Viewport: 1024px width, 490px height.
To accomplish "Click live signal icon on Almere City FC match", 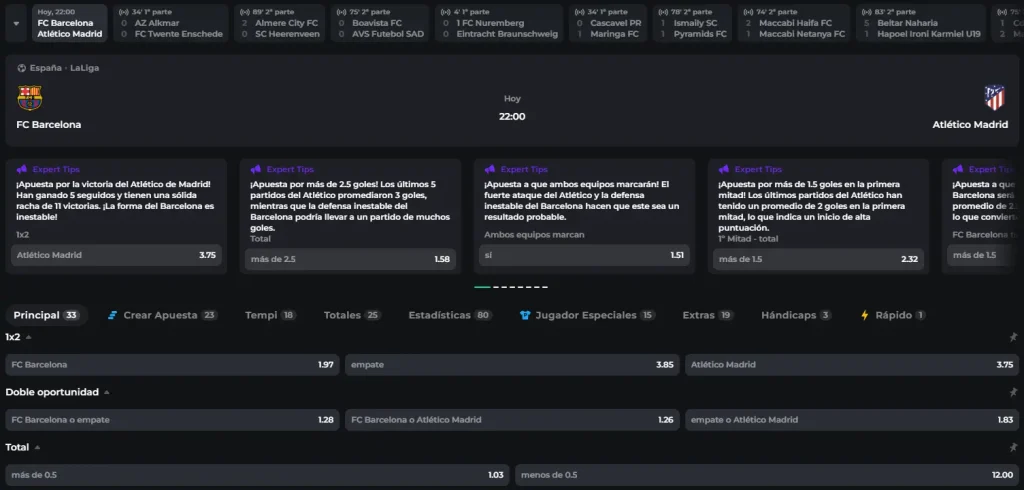I will click(x=245, y=12).
